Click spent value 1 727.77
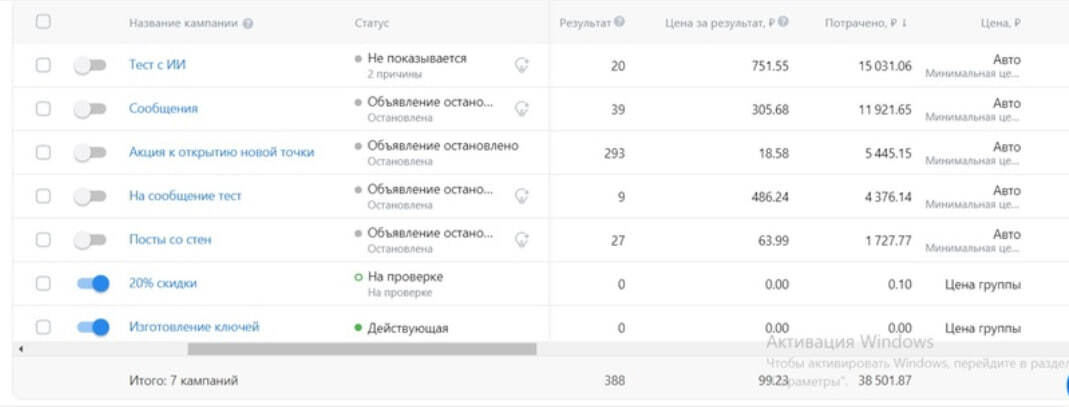The height and width of the screenshot is (407, 1069). (888, 241)
